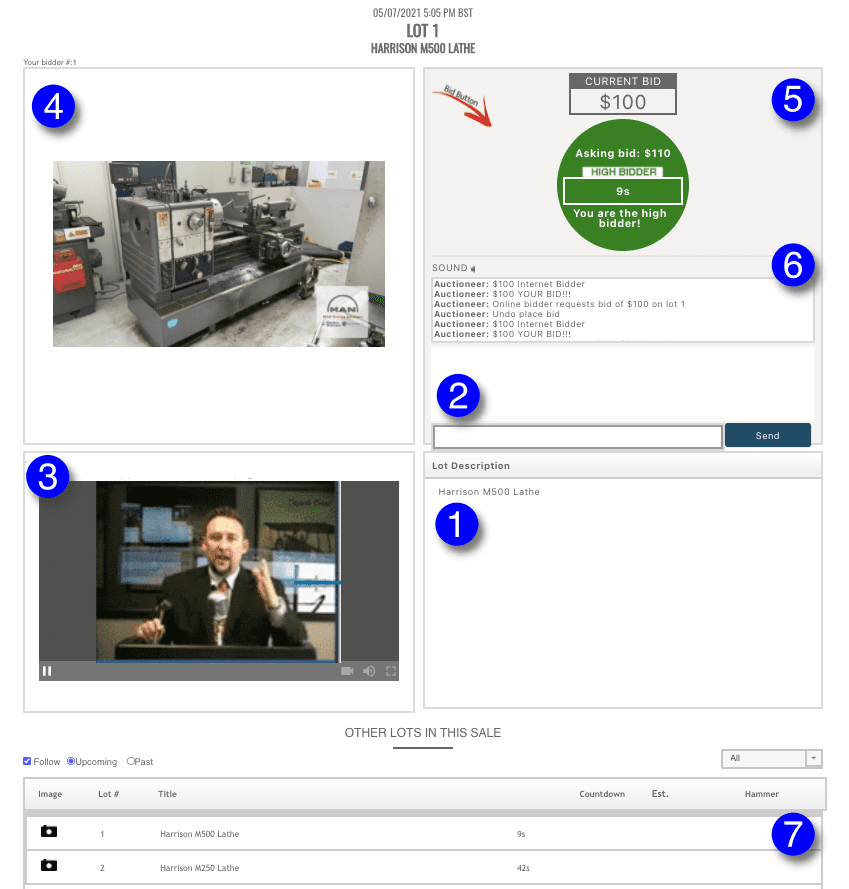The image size is (849, 889).
Task: Expand the Lot Description panel header
Action: pyautogui.click(x=622, y=465)
